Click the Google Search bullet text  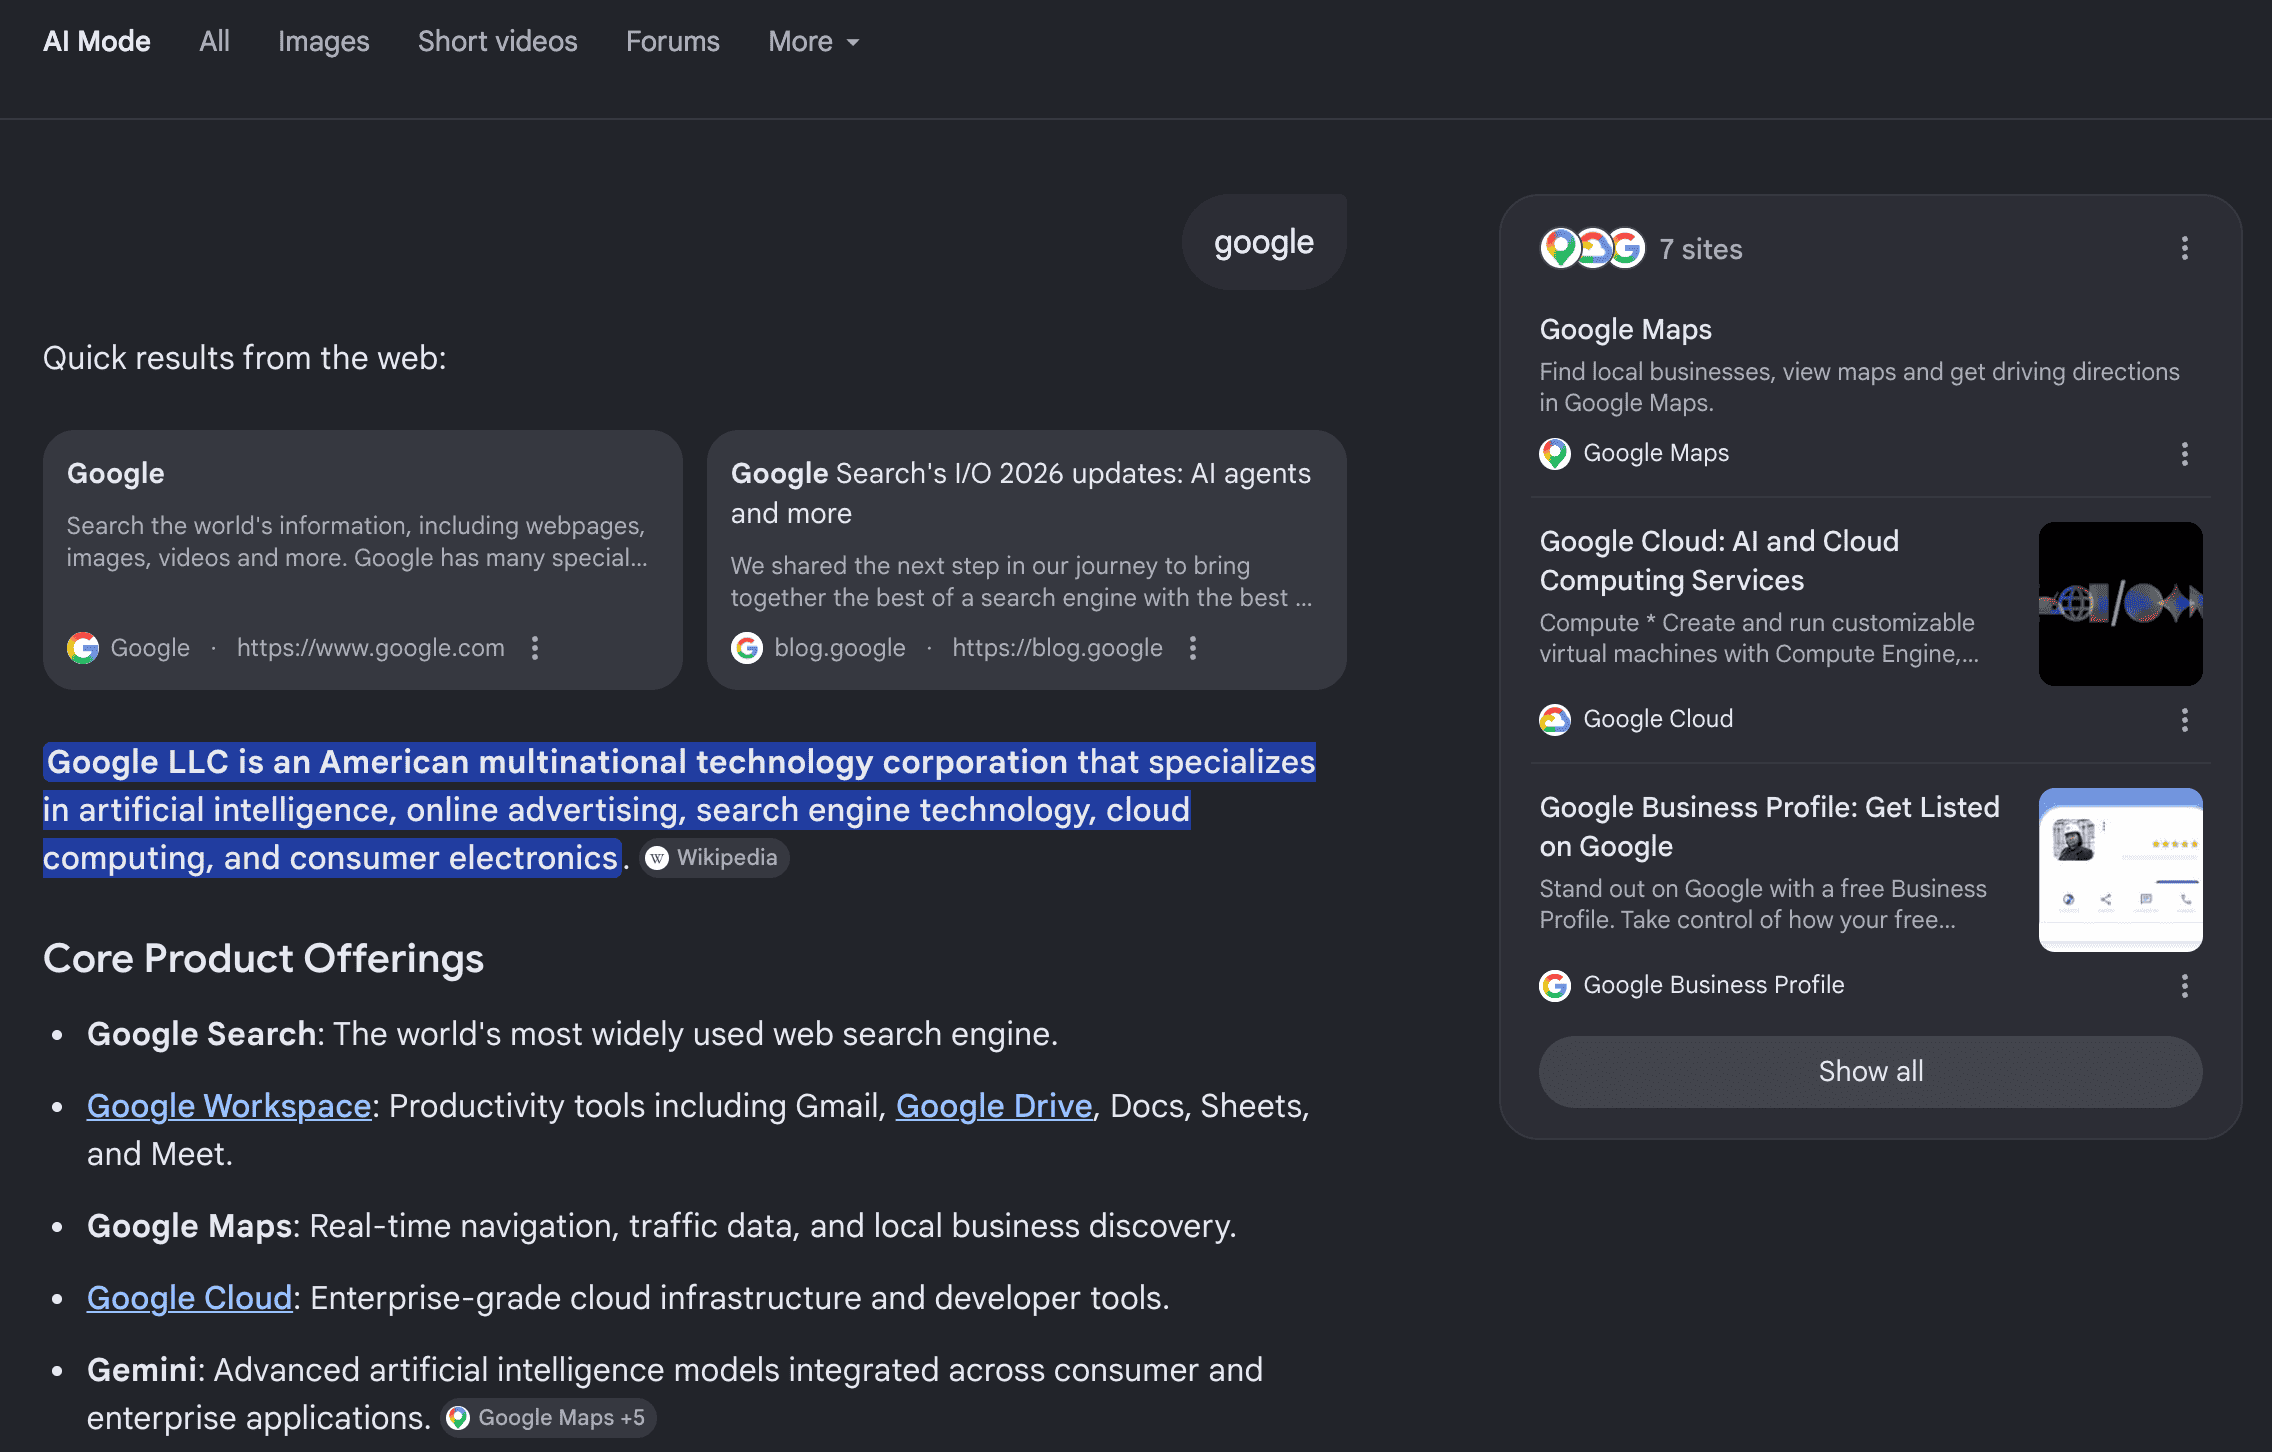point(572,1034)
